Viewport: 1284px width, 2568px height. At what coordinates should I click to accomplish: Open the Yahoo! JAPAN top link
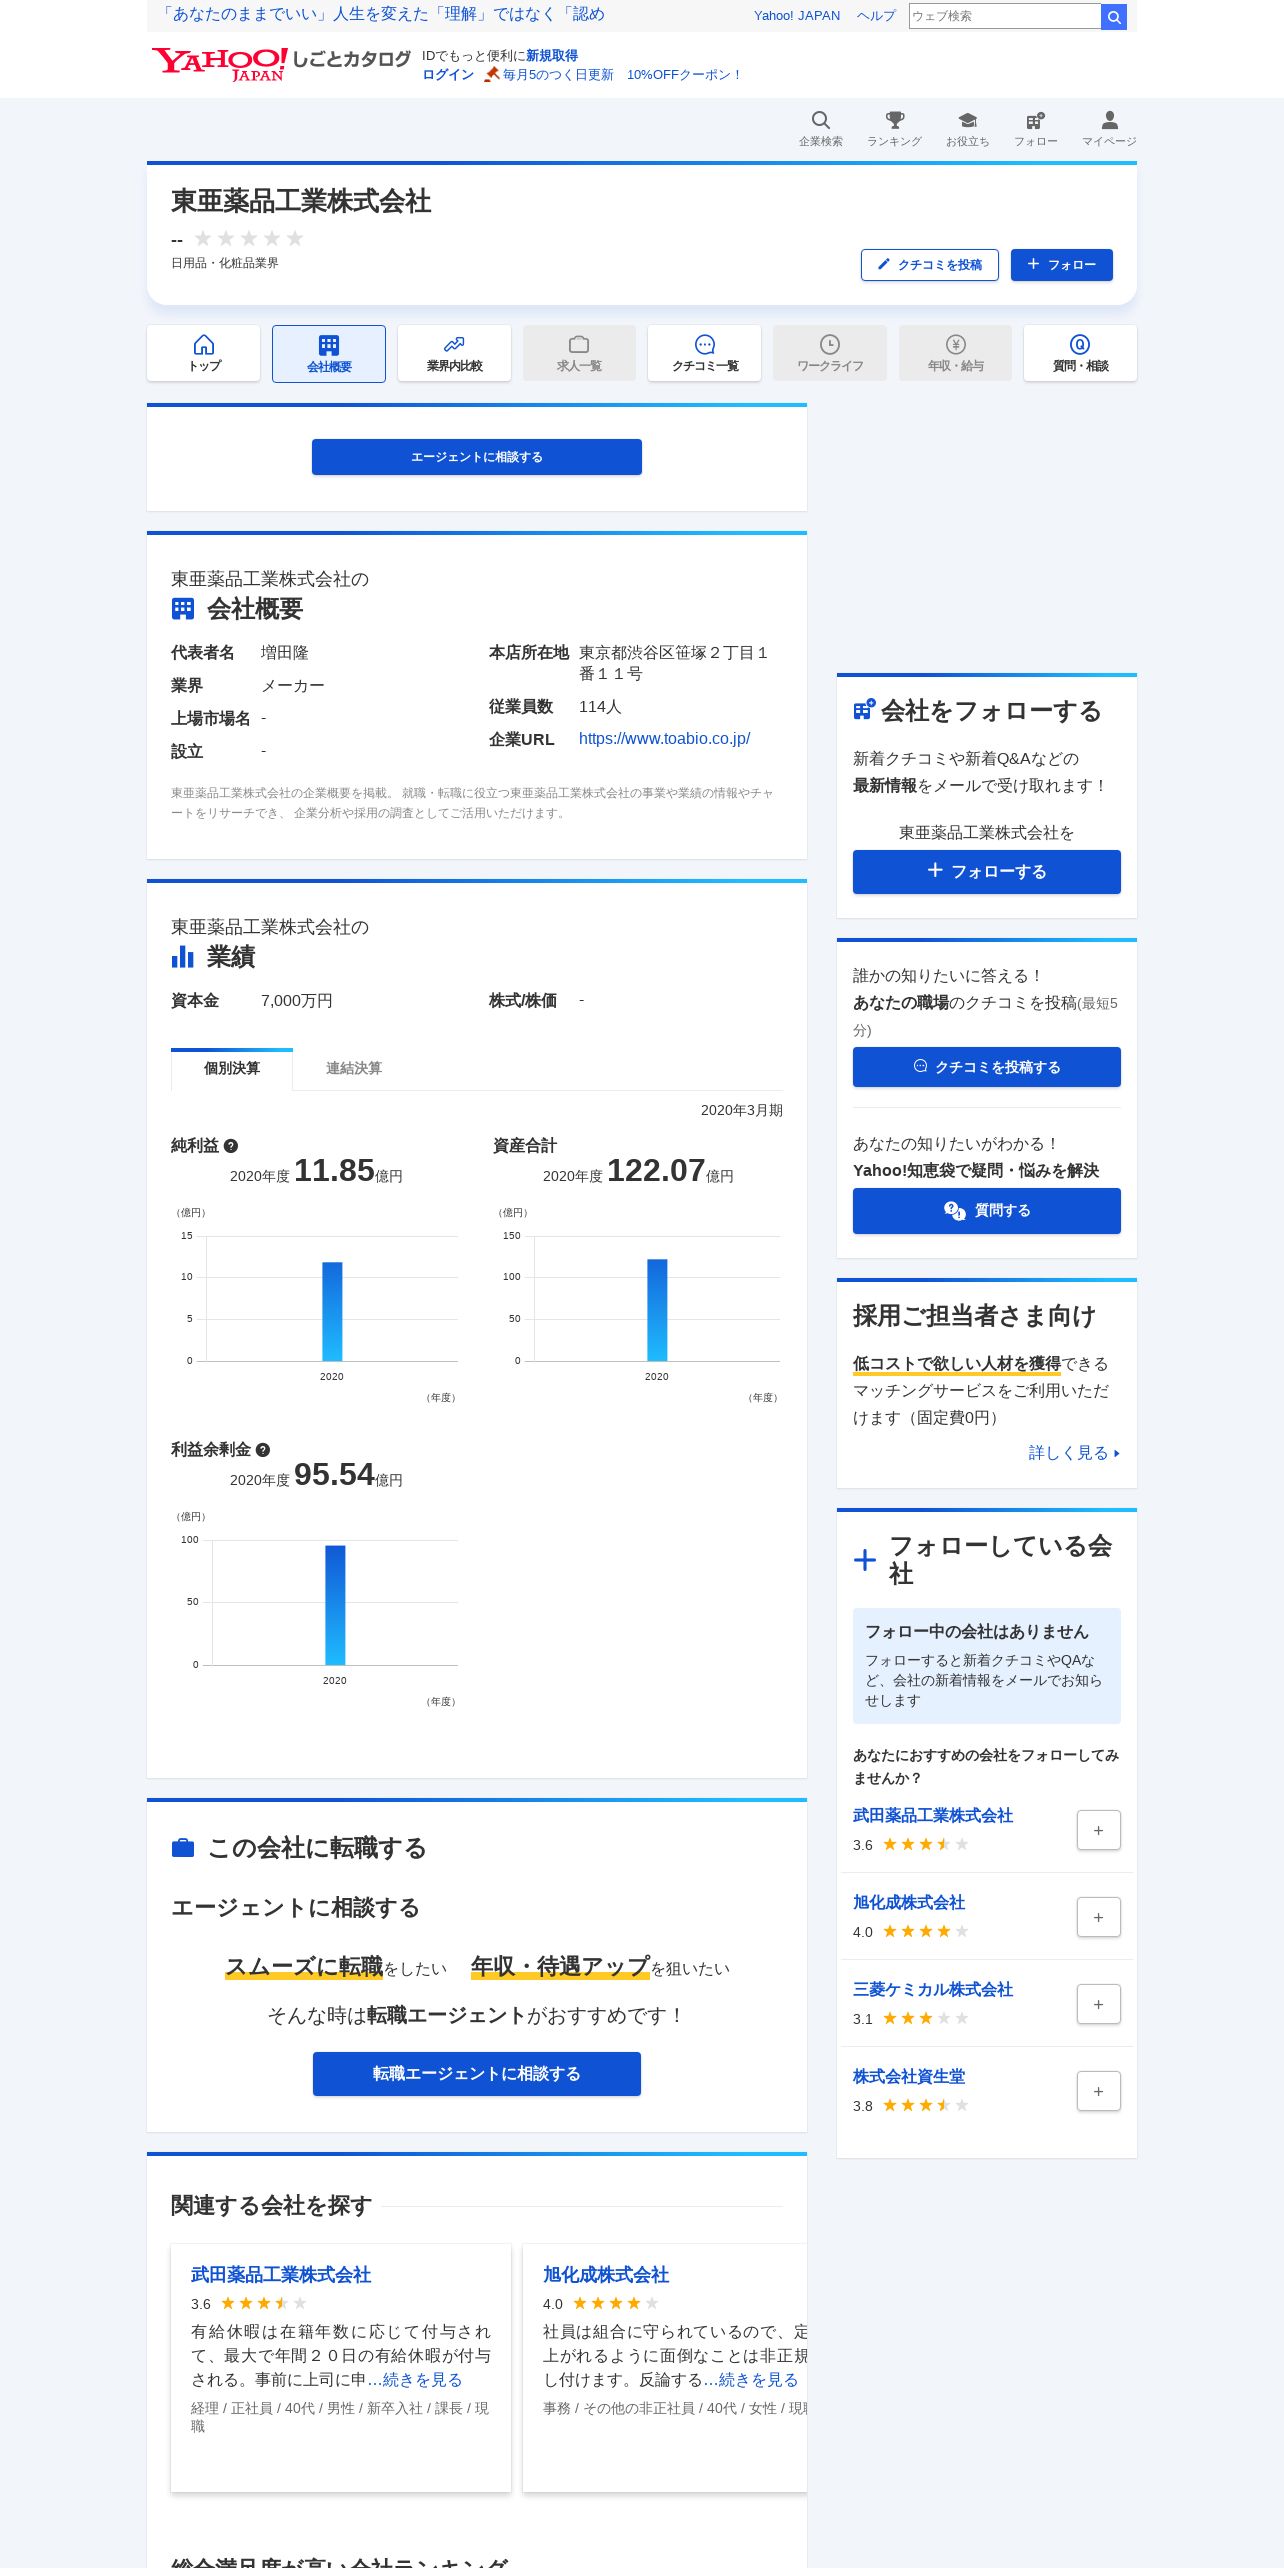[x=797, y=16]
